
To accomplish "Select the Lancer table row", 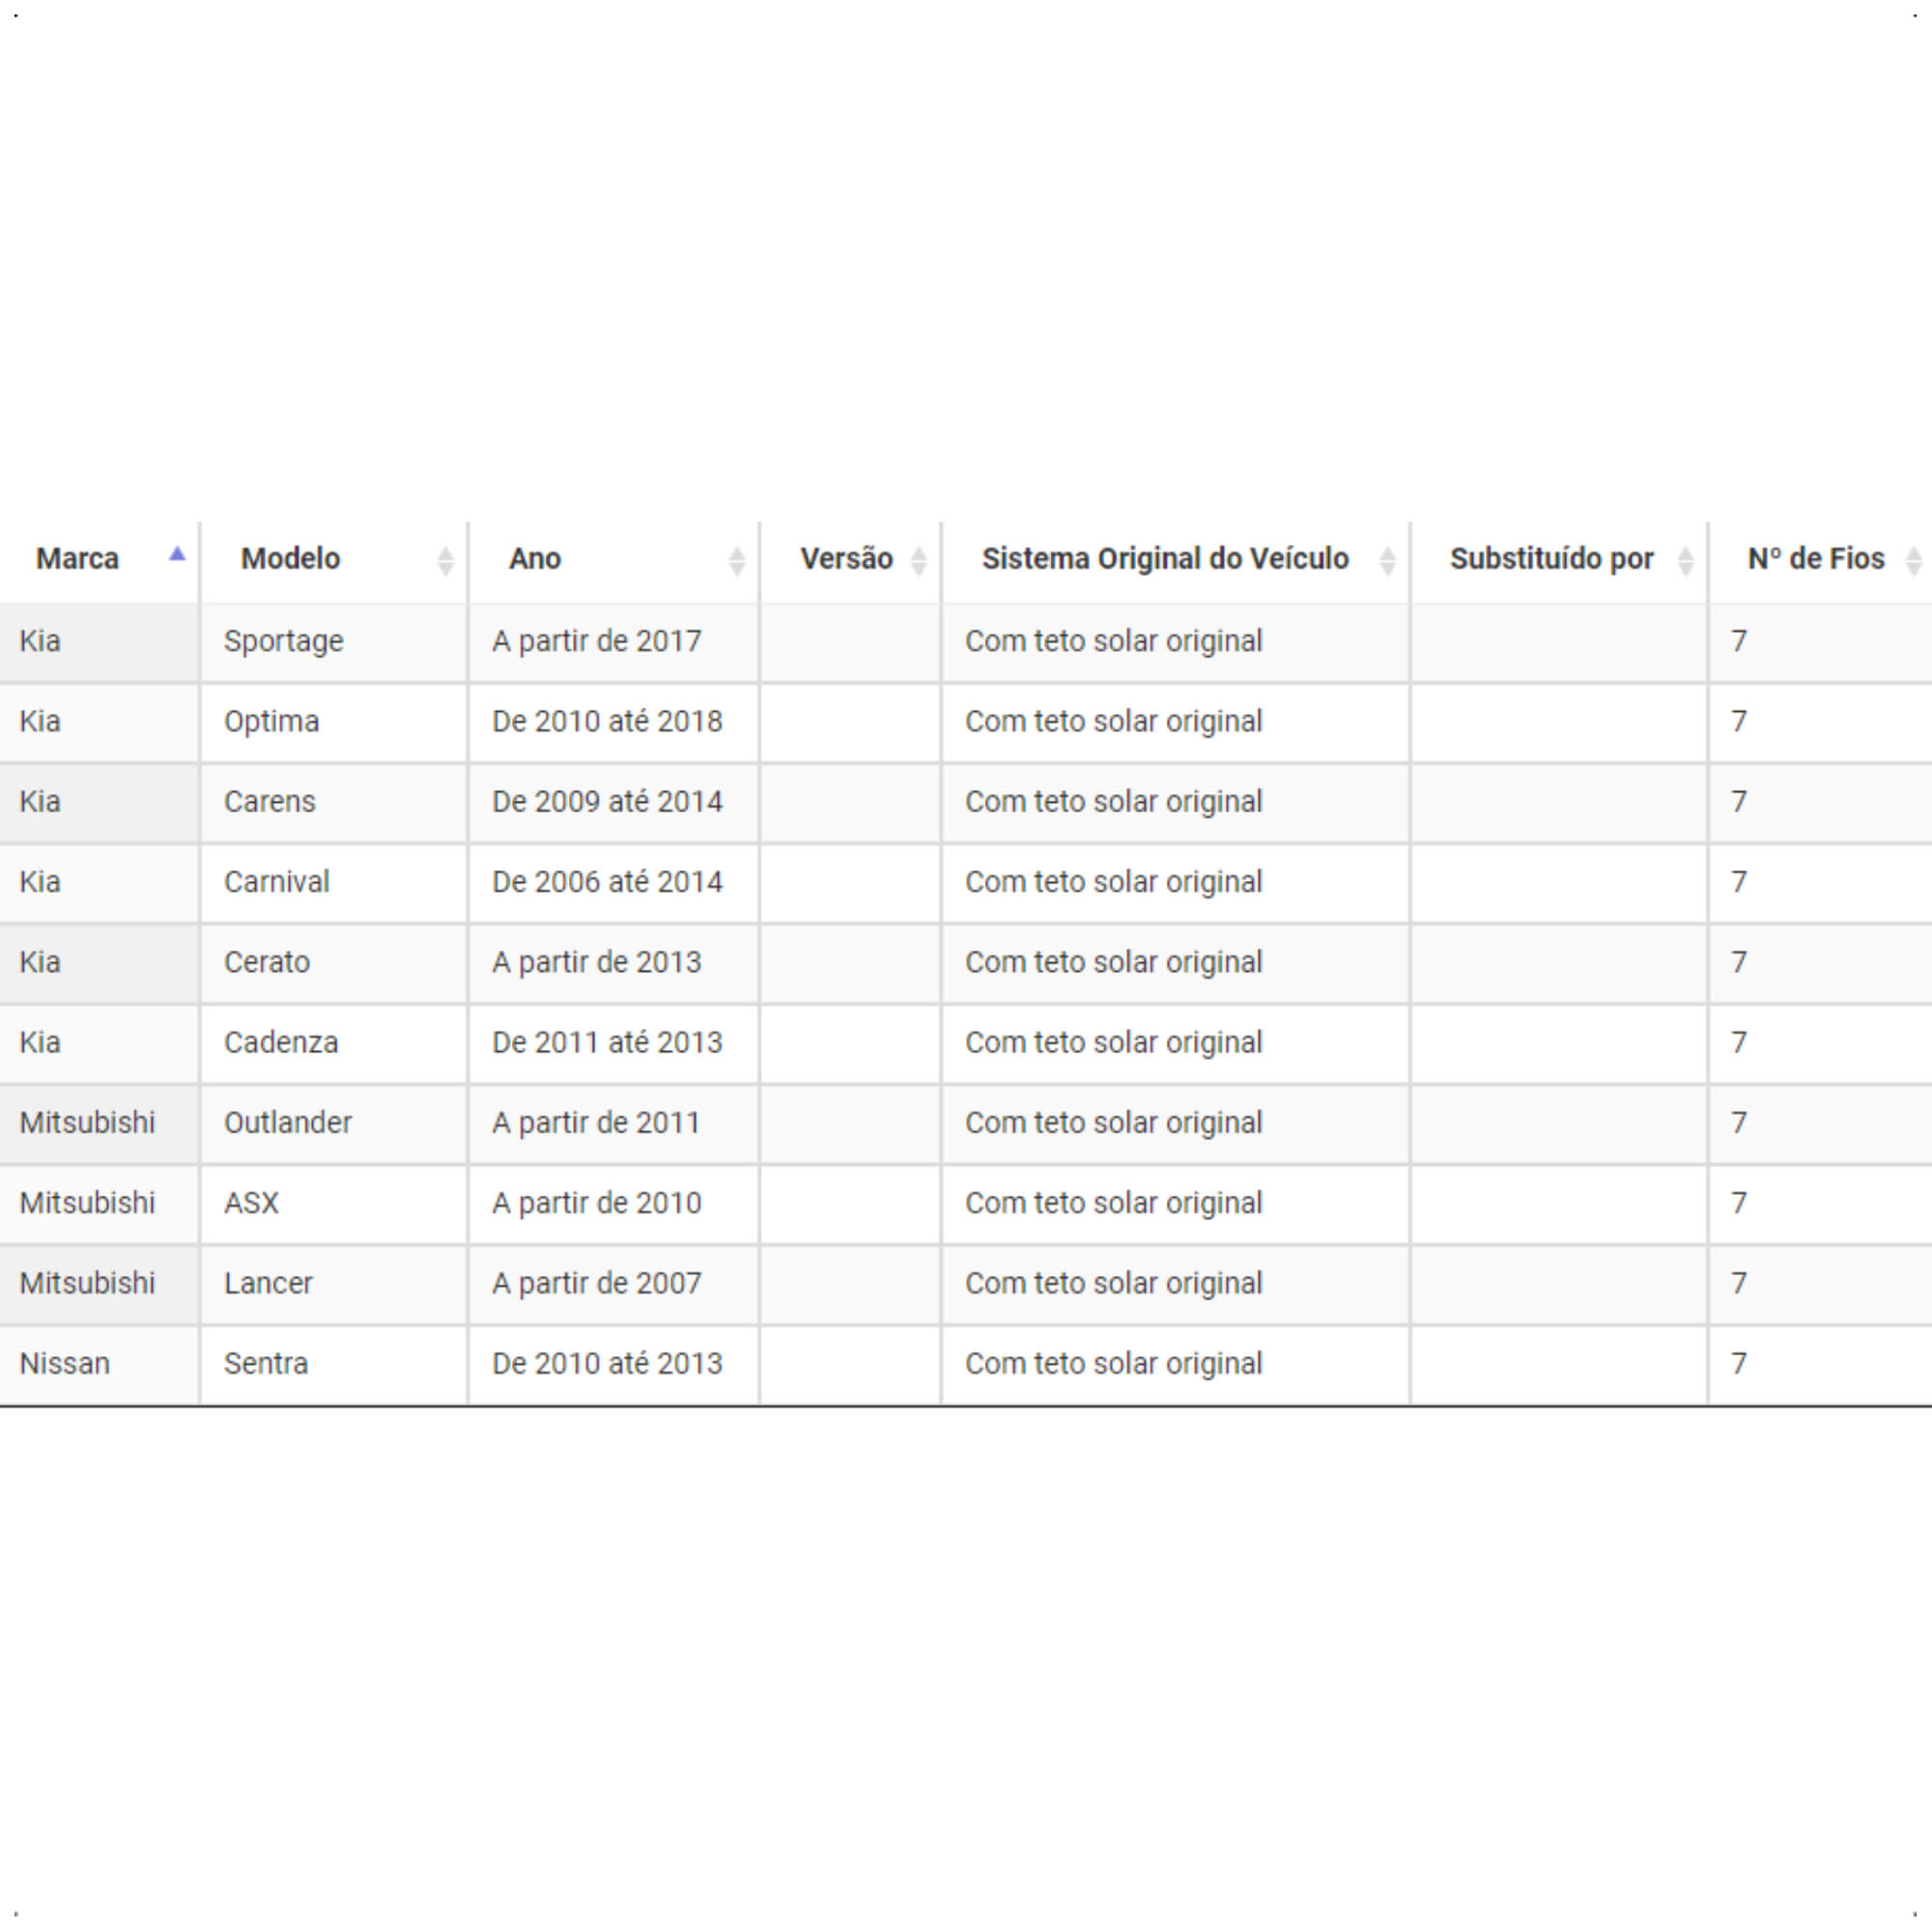I will (x=966, y=1284).
